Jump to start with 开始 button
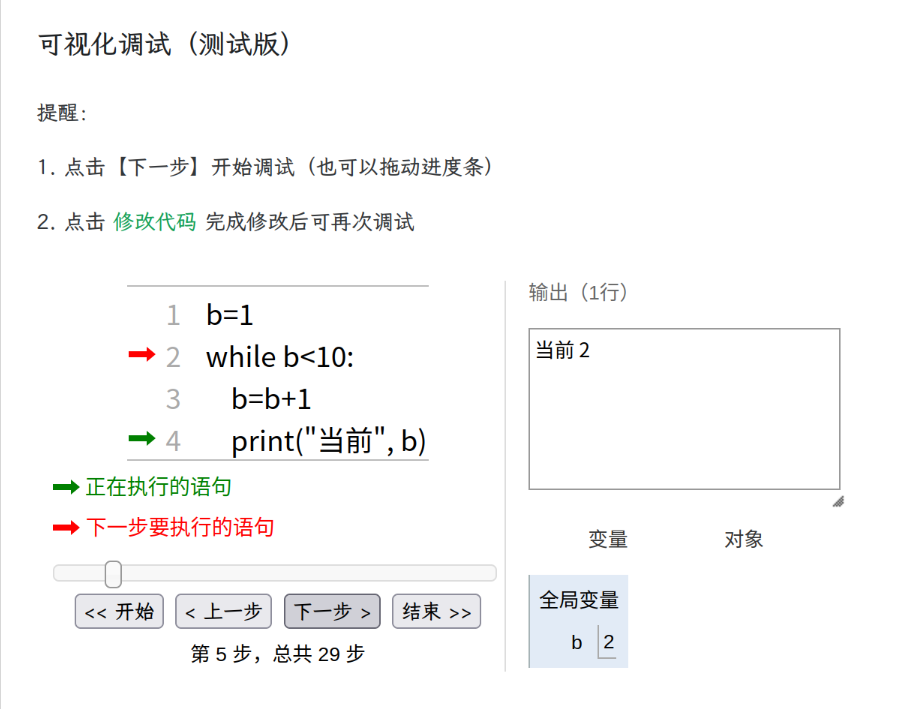The width and height of the screenshot is (910, 709). point(119,612)
